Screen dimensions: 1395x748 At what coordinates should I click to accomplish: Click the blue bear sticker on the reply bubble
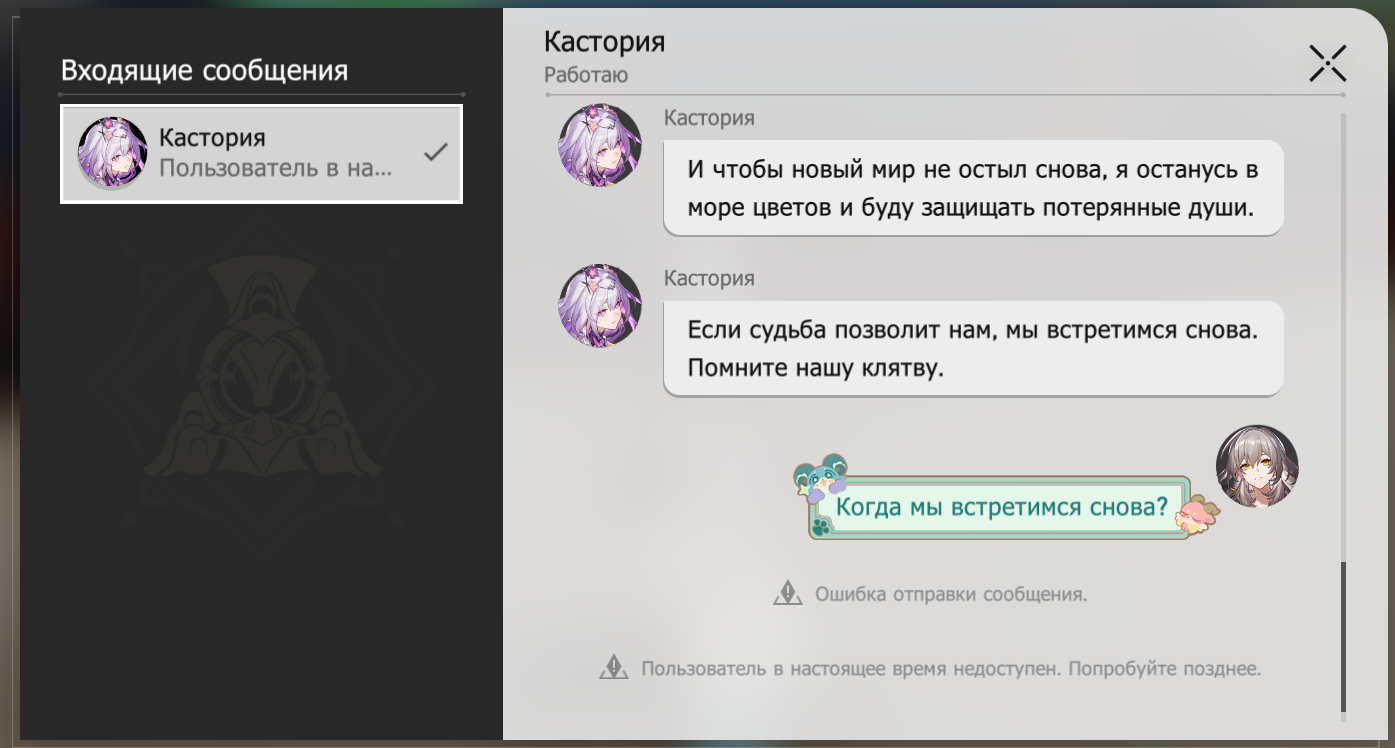[822, 480]
